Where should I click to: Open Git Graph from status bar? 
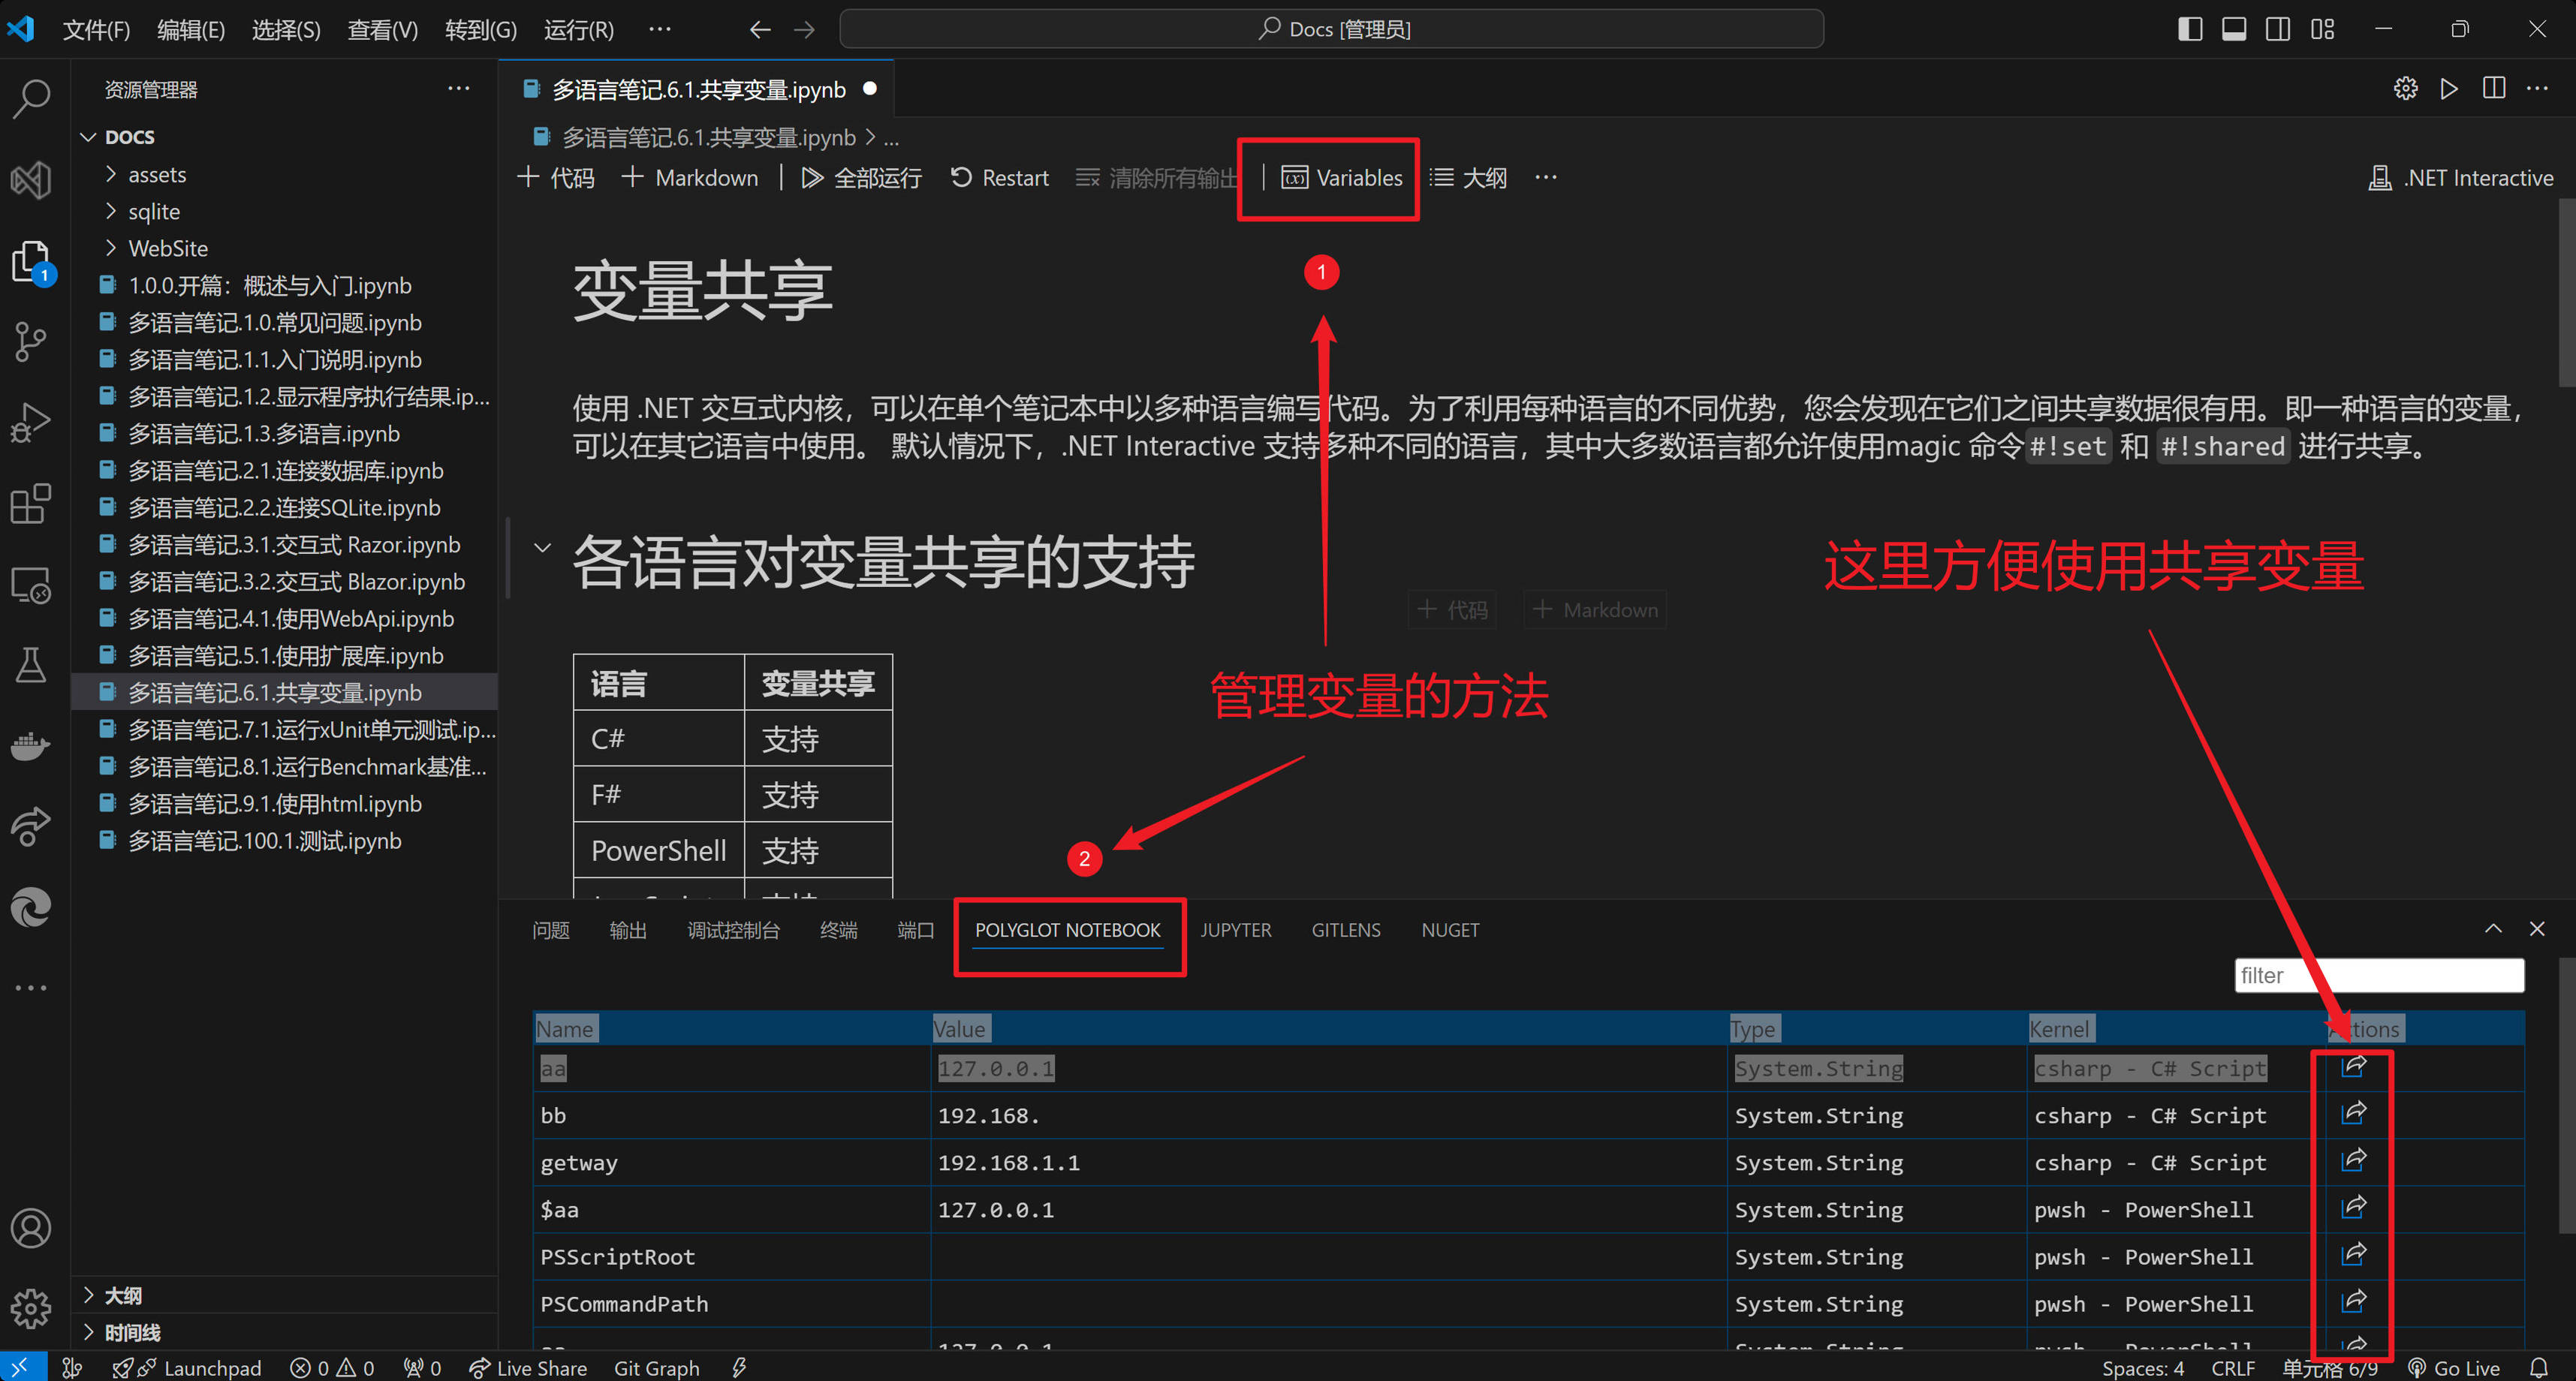pyautogui.click(x=656, y=1367)
